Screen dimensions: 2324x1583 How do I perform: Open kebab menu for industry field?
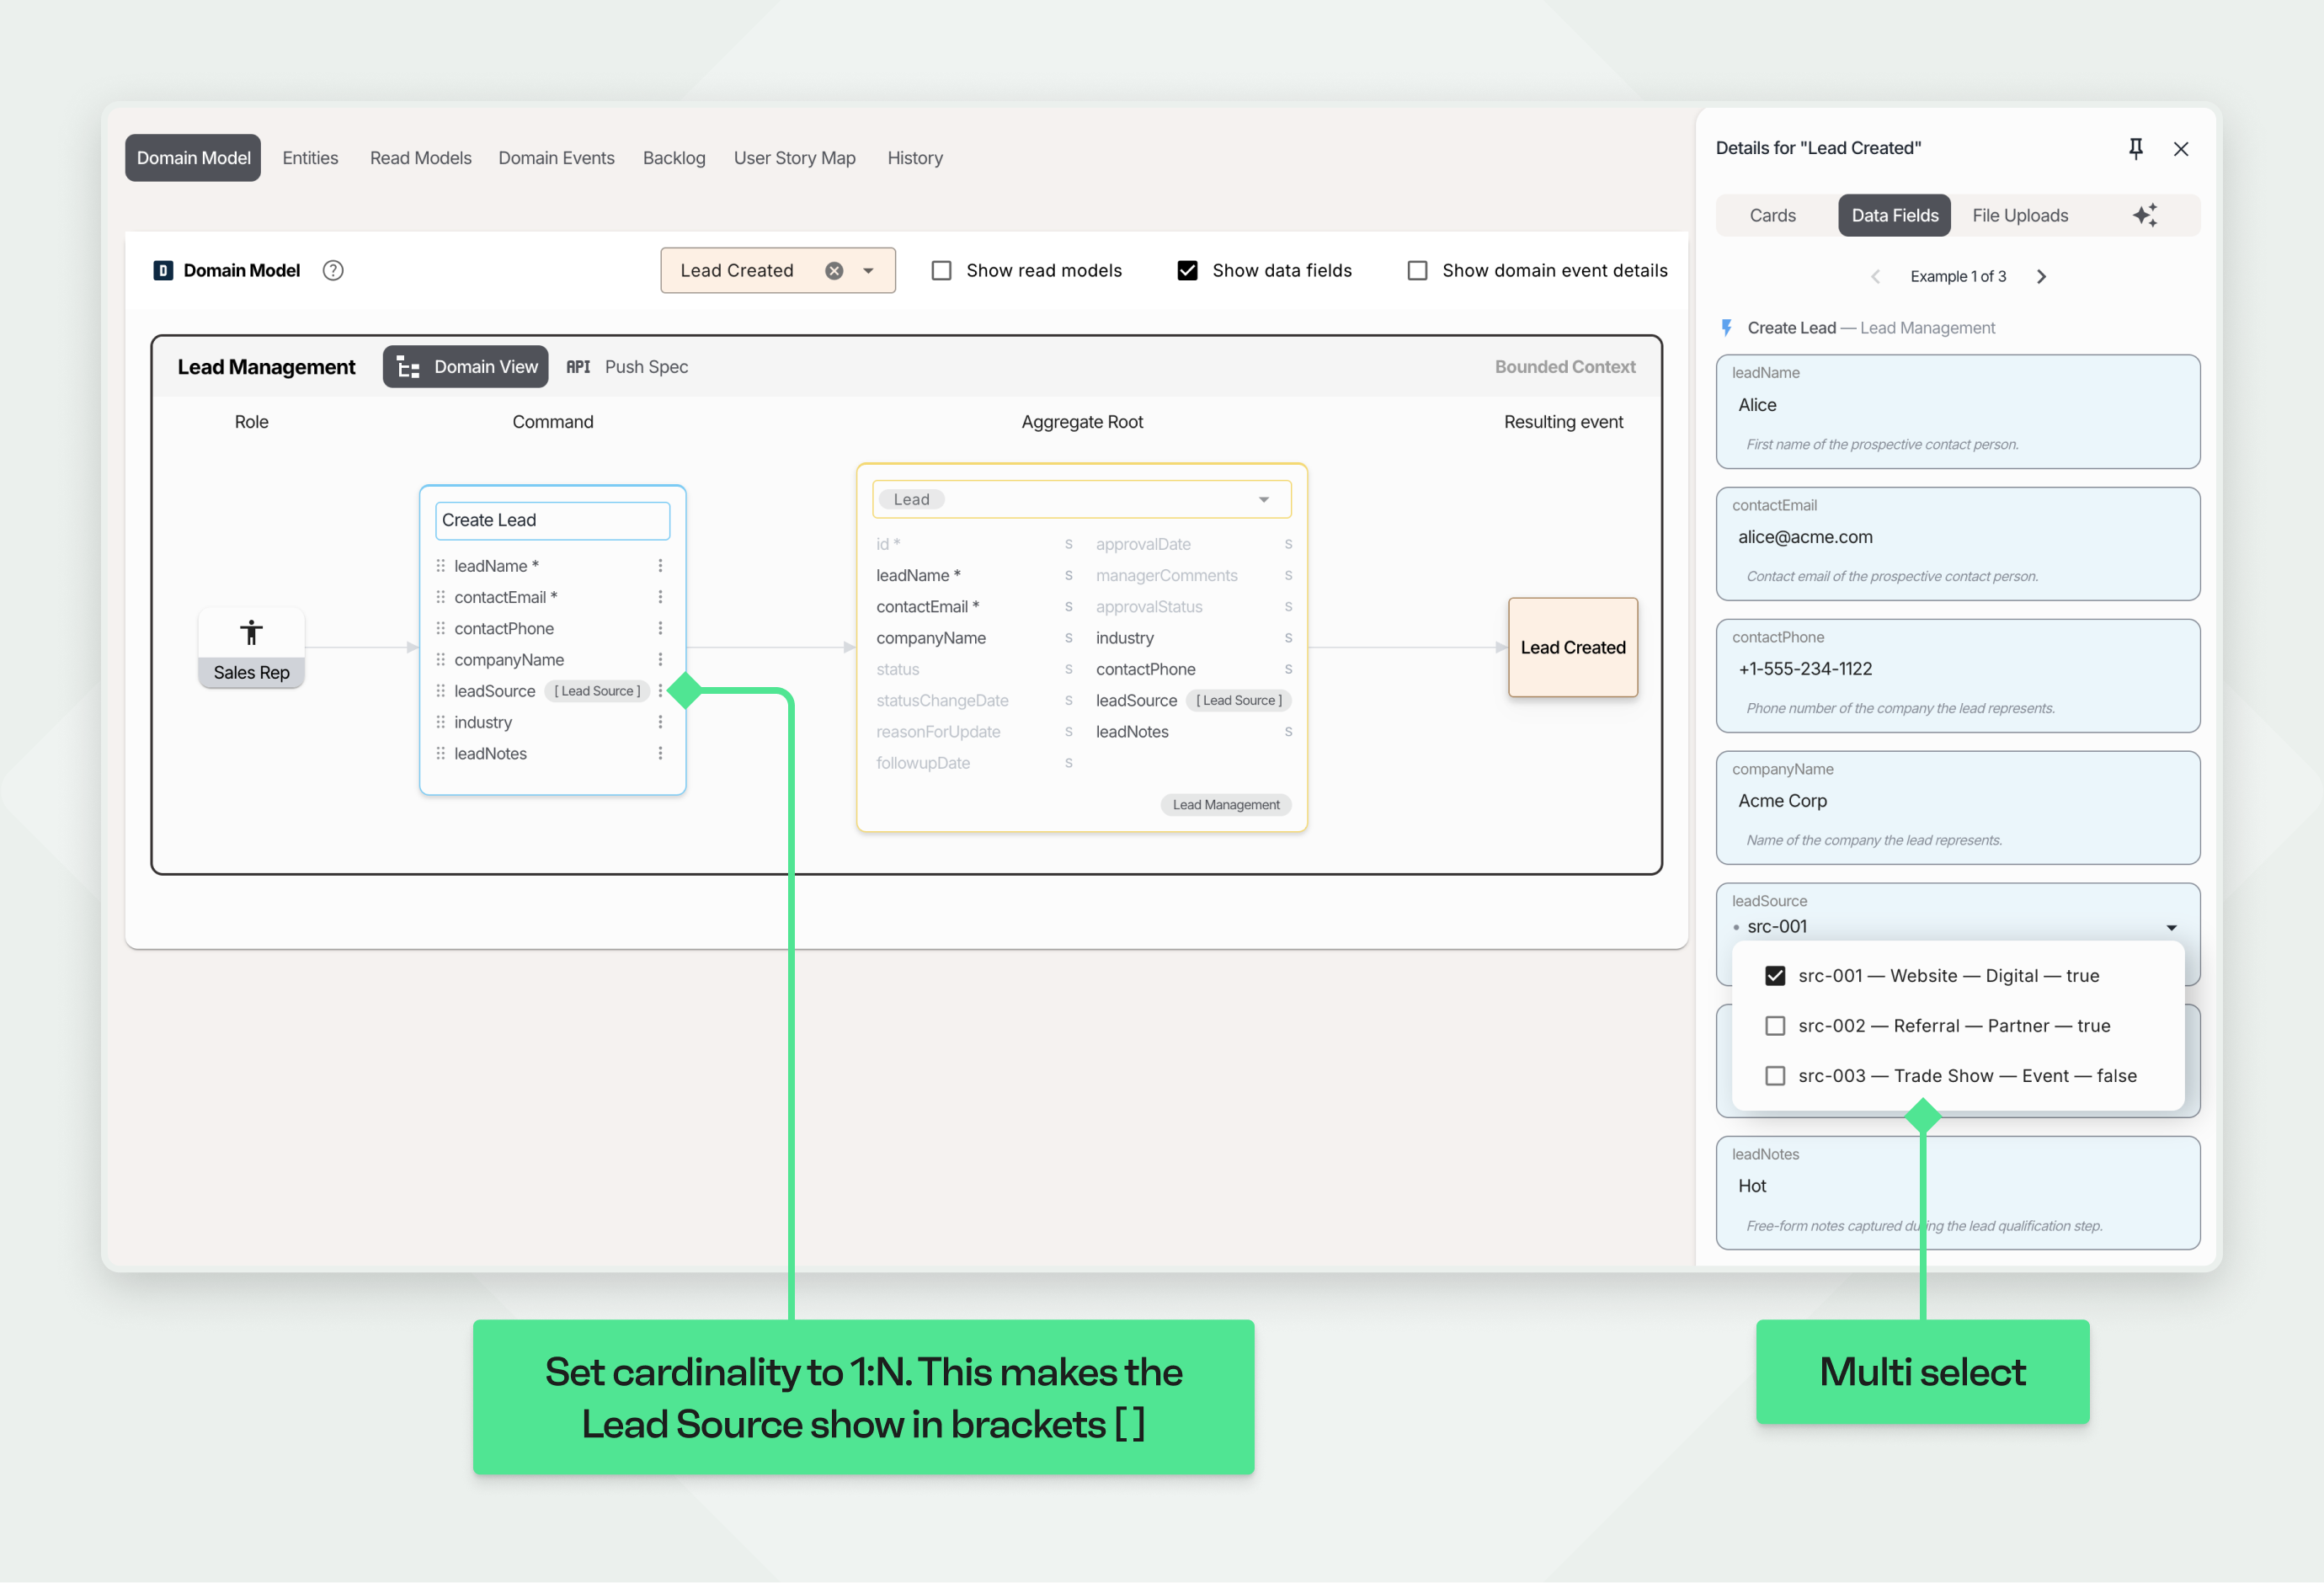tap(660, 722)
